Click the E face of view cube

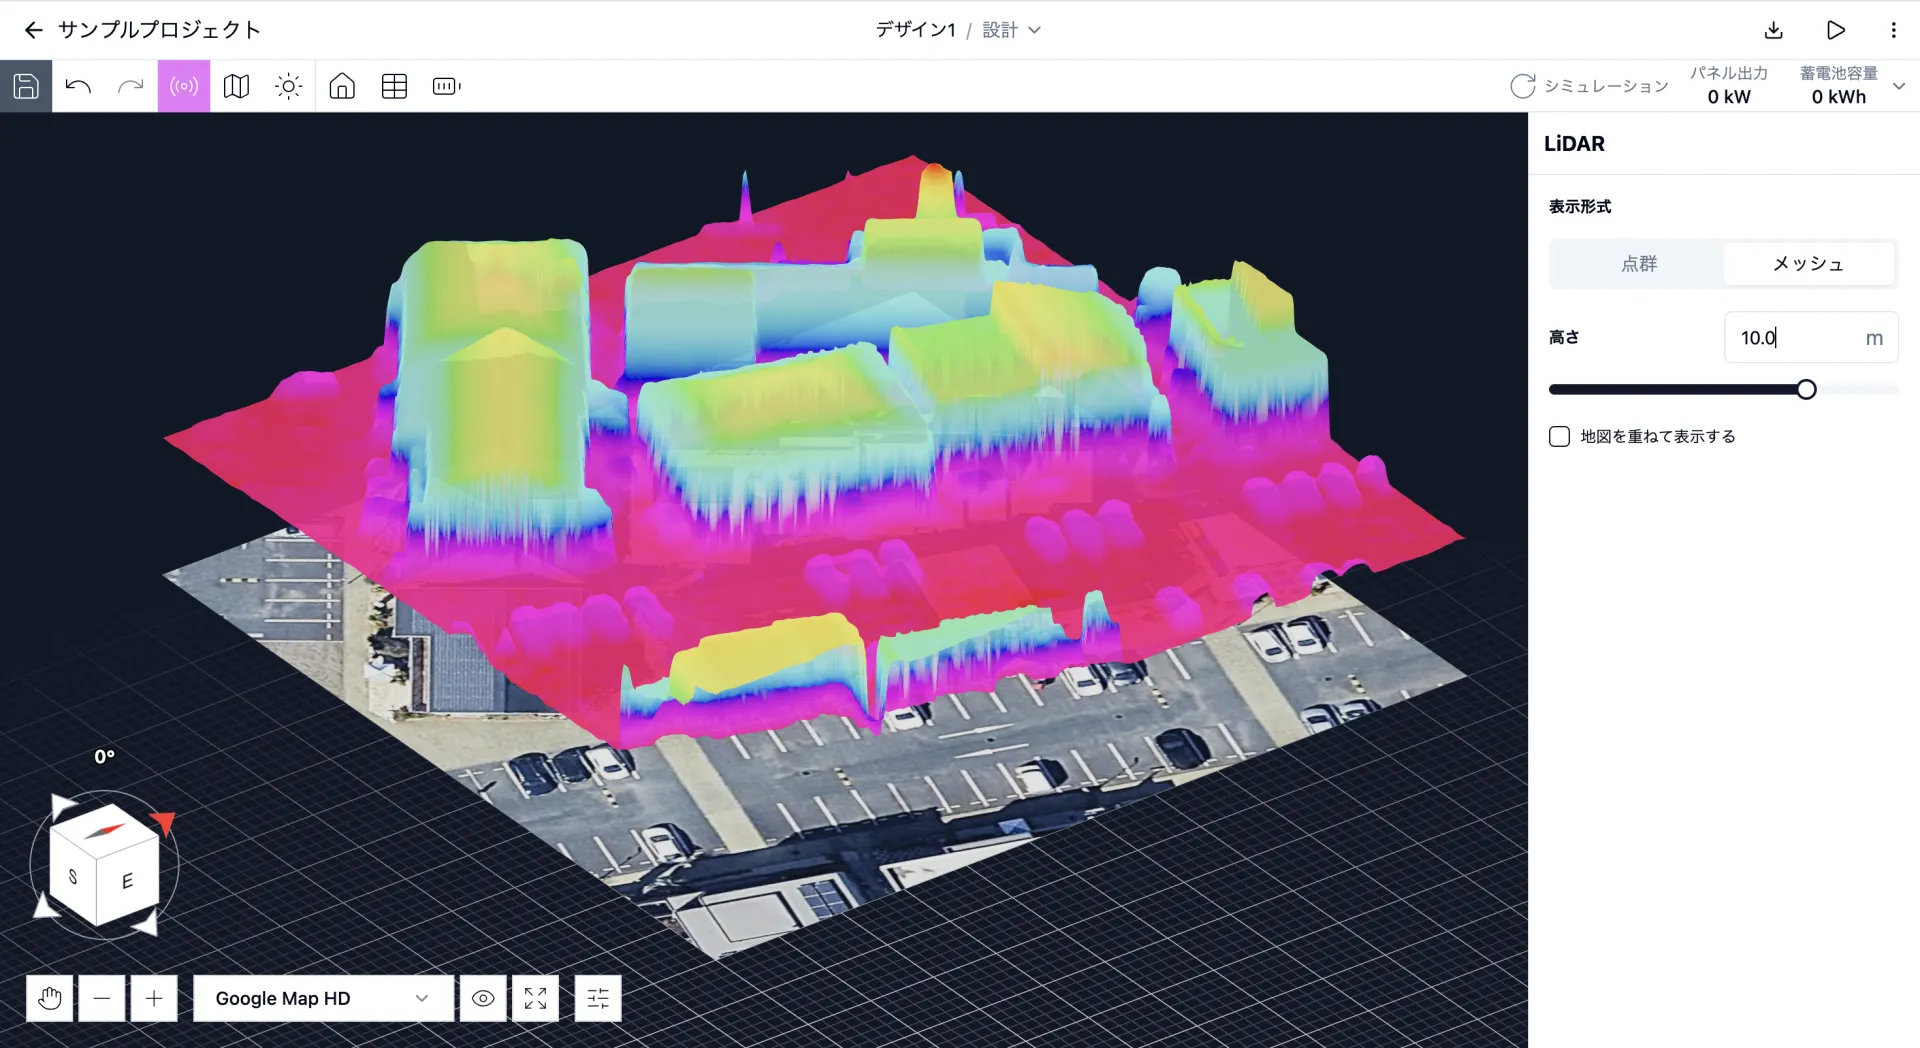128,881
